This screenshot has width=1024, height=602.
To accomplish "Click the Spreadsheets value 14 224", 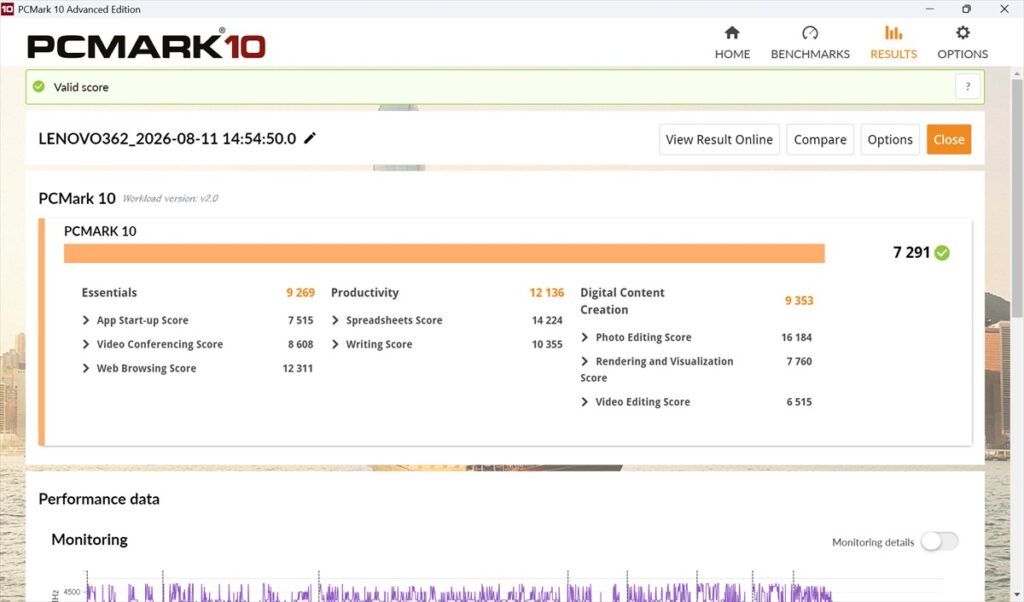I will click(x=547, y=321).
